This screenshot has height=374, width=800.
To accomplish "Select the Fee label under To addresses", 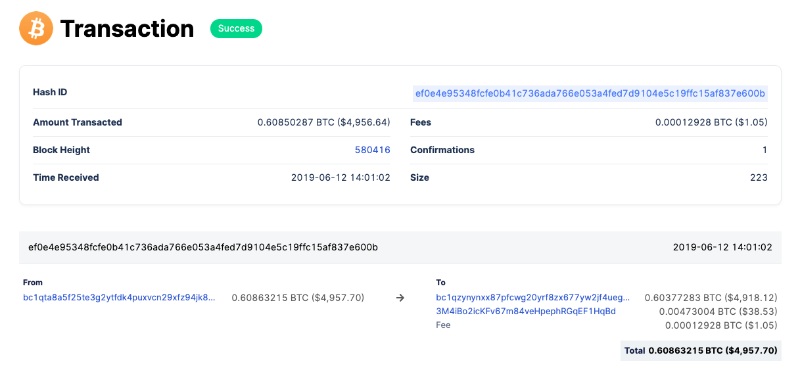I will (443, 325).
